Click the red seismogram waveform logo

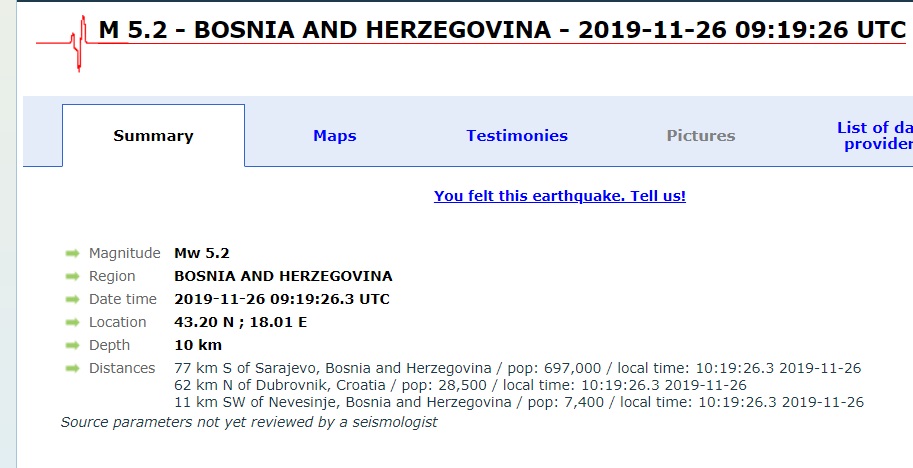point(79,44)
